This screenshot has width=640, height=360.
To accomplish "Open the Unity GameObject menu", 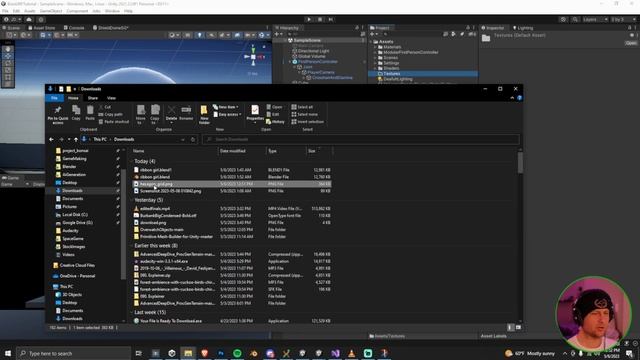I will 51,11.
